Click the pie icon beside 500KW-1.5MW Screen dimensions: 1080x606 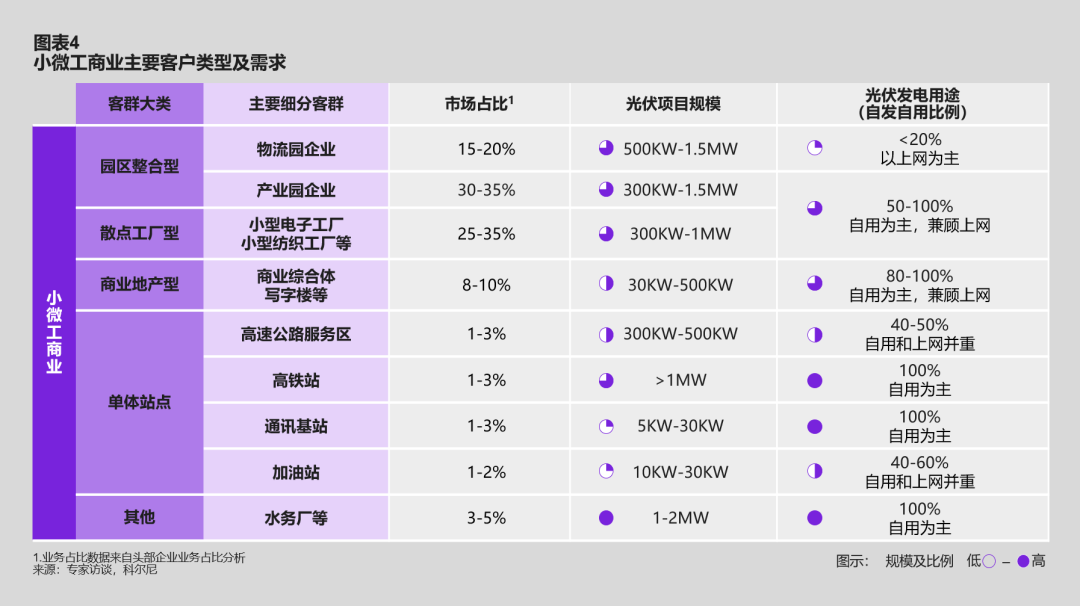click(606, 149)
